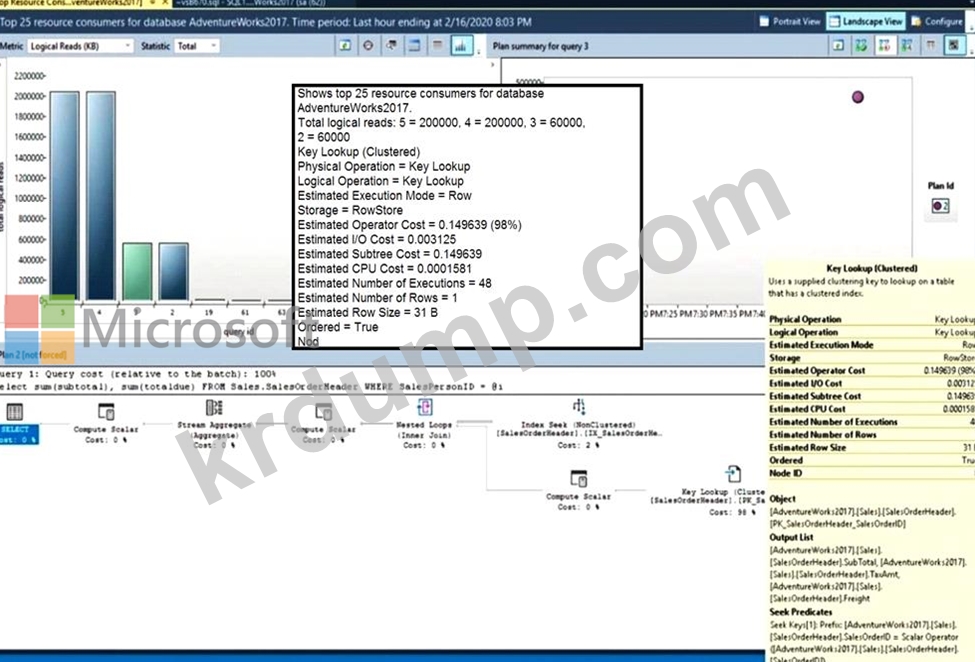975x662 pixels.
Task: Click the SELECT operator node in plan
Action: pos(16,411)
